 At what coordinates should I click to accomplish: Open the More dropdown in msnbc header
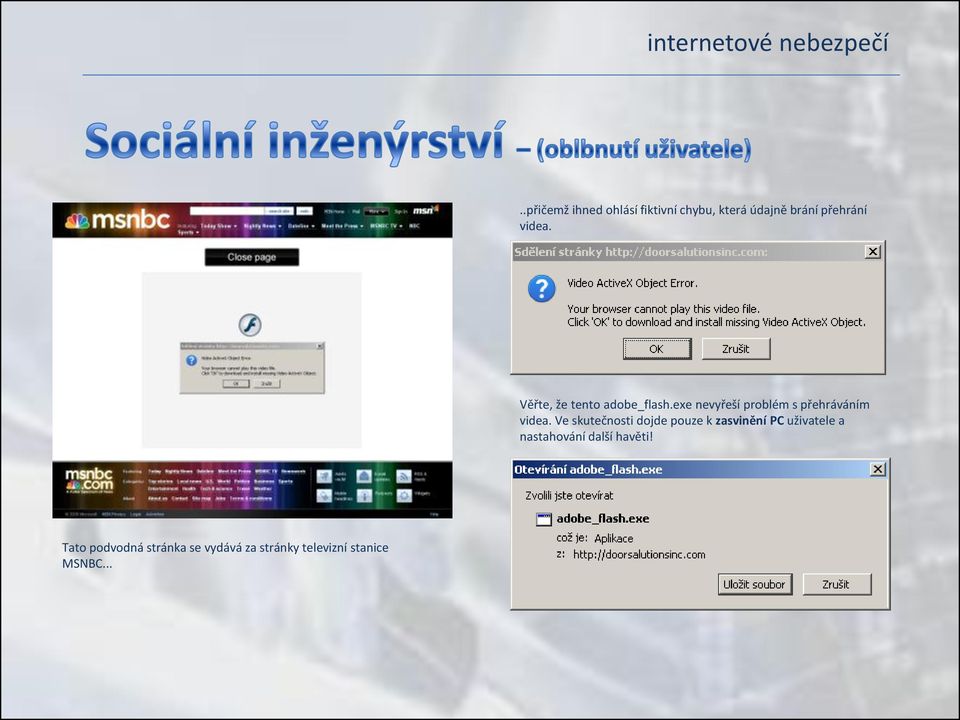377,211
